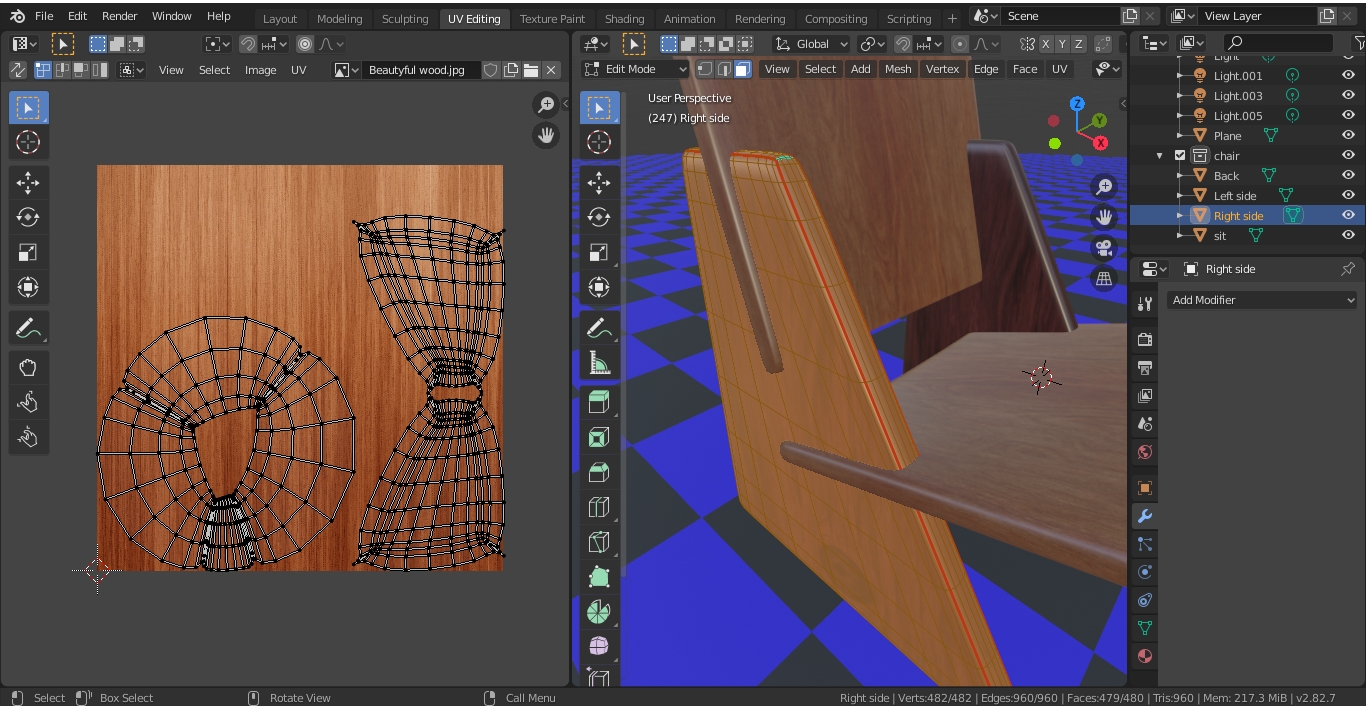
Task: Select the Grab tool in UV editor
Action: (28, 368)
